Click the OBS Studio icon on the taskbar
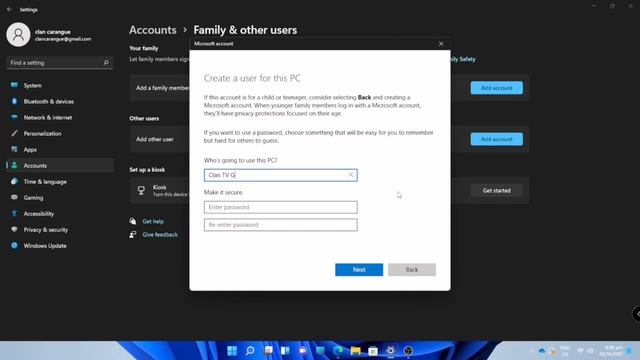Screen dimensions: 640x360 [408, 351]
